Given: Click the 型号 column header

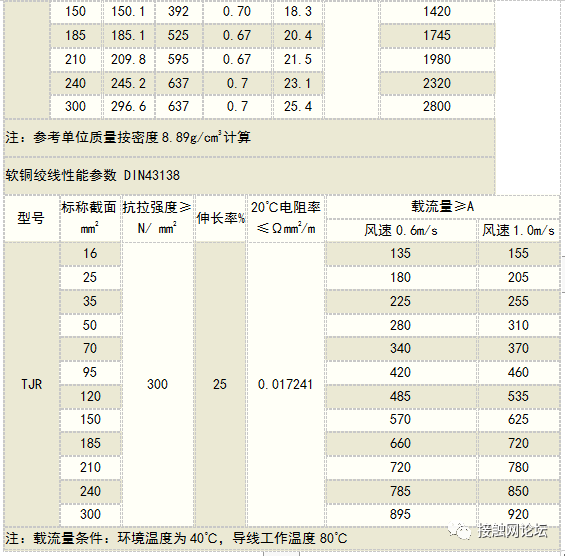Looking at the screenshot, I should tap(32, 218).
